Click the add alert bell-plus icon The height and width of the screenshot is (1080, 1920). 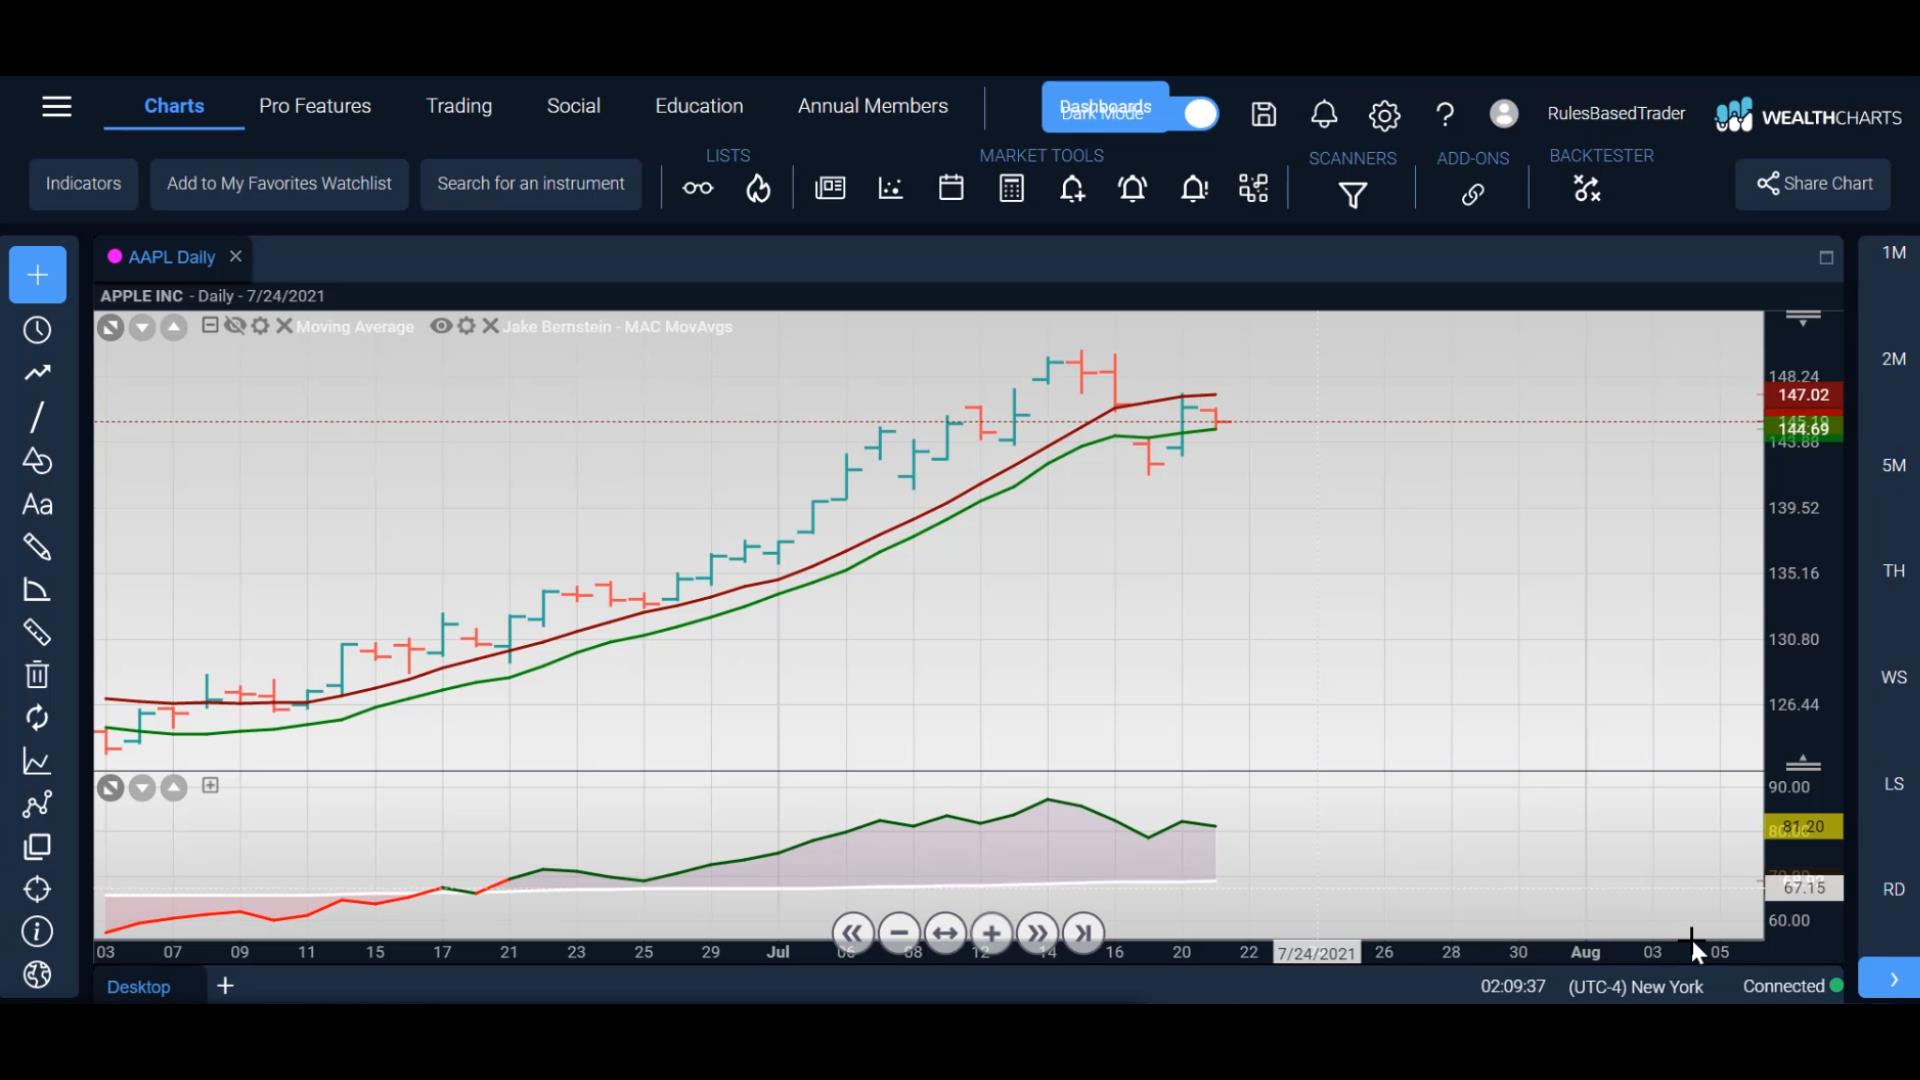(x=1072, y=188)
